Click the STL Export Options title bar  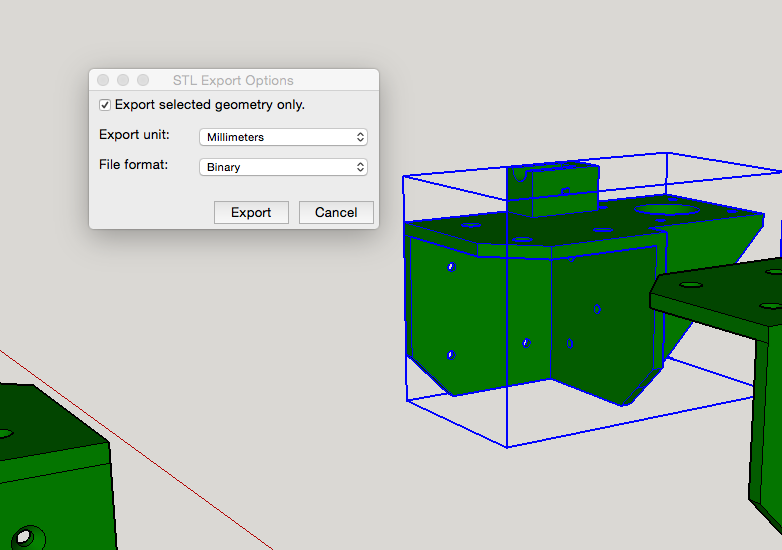click(x=233, y=80)
